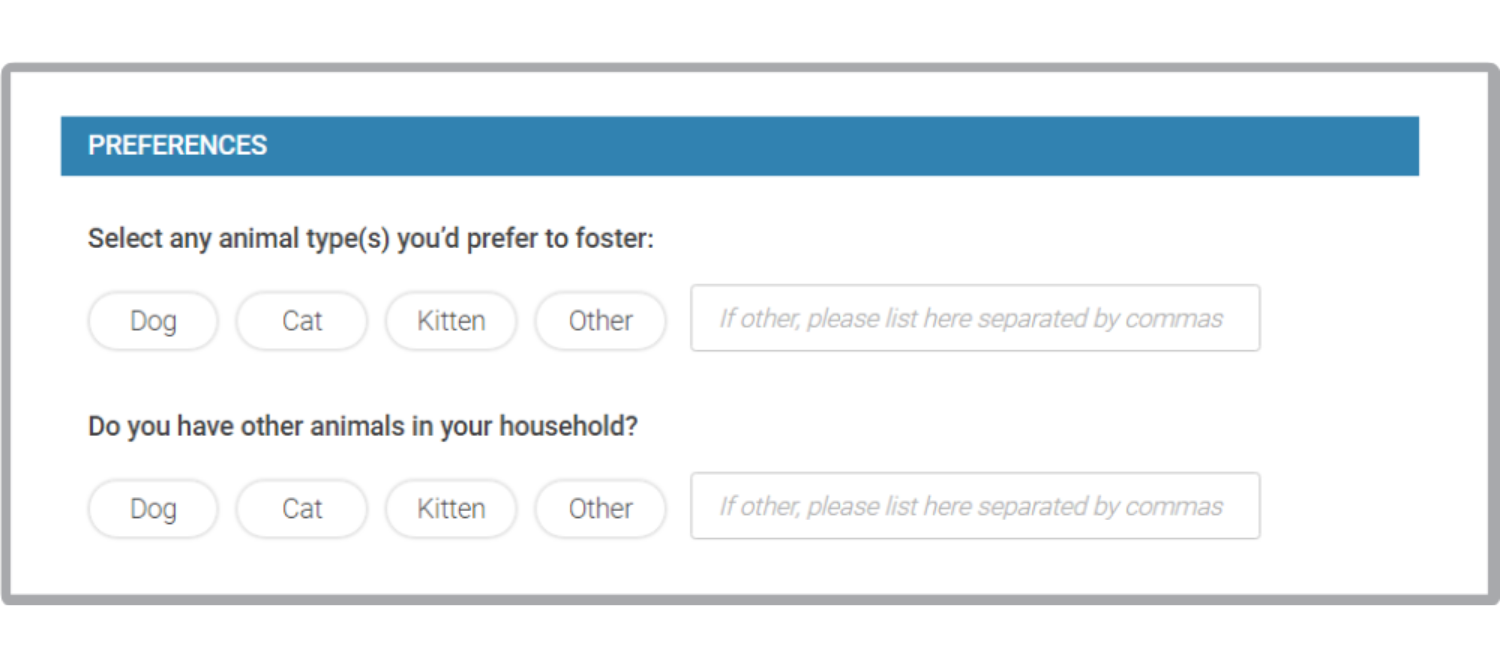Click the blue Preferences title bar
Viewport: 1500px width, 667px height.
tap(740, 146)
